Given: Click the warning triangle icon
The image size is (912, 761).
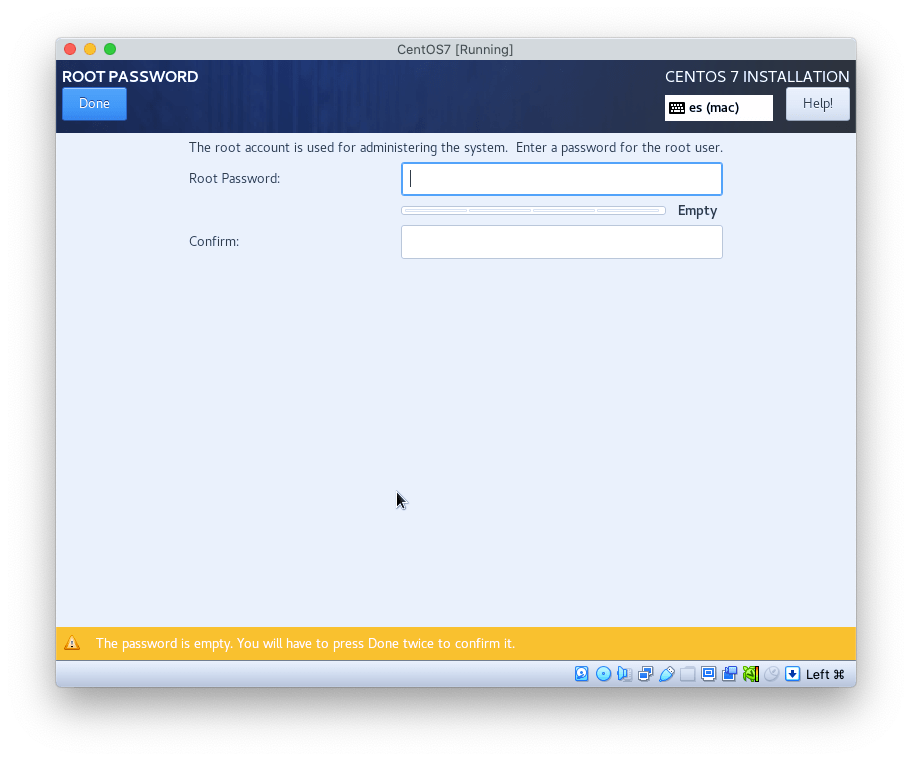Looking at the screenshot, I should (x=72, y=643).
